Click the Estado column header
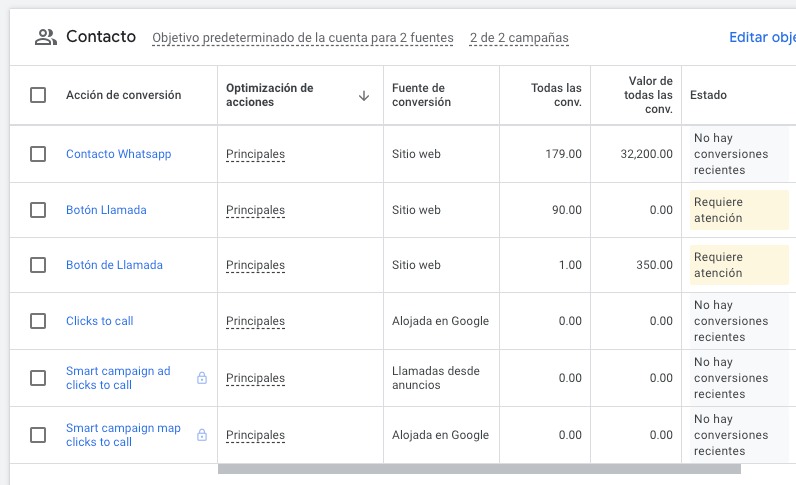 (x=708, y=95)
